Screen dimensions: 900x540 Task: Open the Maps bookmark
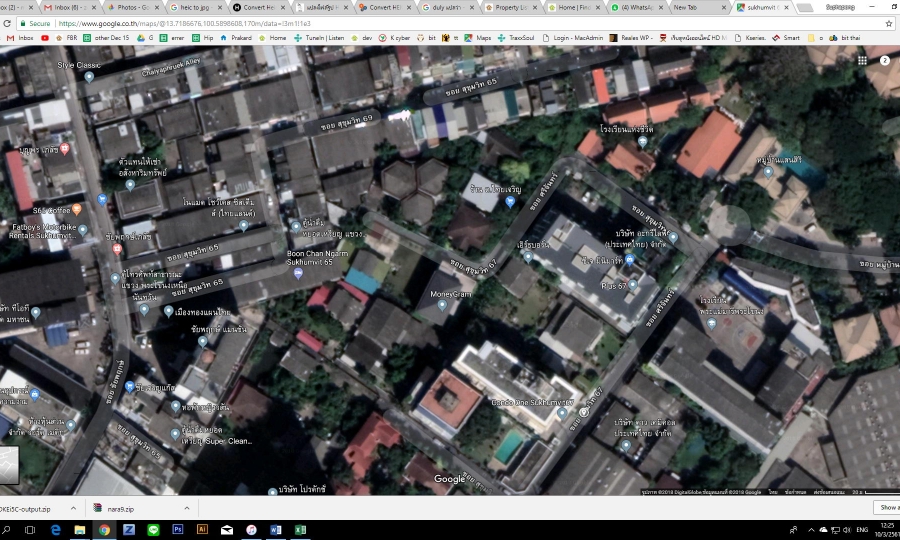pyautogui.click(x=478, y=38)
